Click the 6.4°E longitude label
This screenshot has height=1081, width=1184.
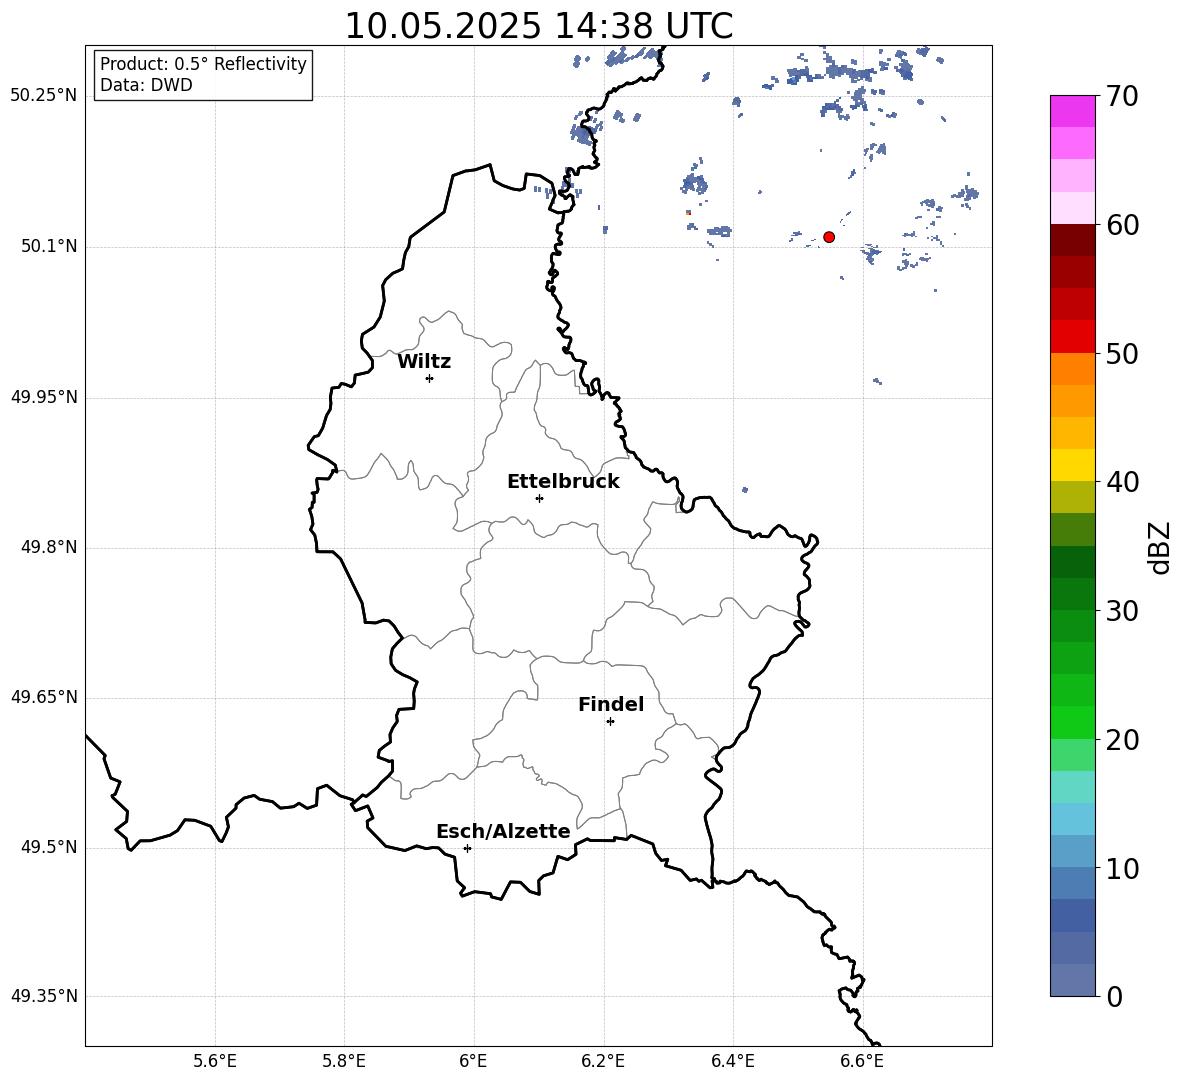click(732, 1061)
